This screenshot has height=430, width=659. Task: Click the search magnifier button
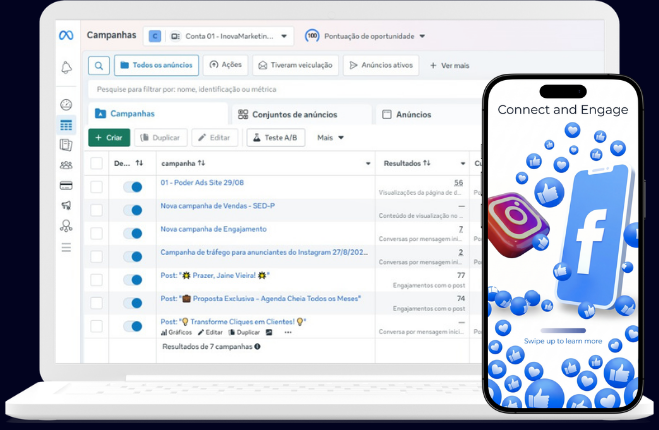[99, 66]
